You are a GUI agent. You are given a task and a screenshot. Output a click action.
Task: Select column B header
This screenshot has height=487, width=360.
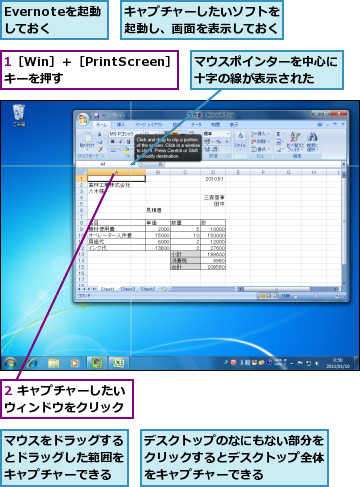(x=158, y=172)
